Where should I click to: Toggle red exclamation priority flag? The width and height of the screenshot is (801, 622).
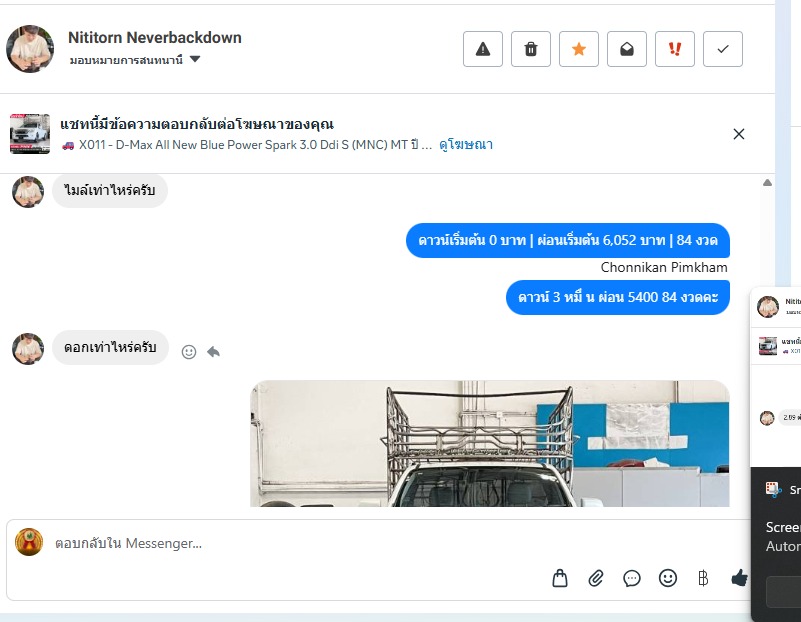[675, 49]
